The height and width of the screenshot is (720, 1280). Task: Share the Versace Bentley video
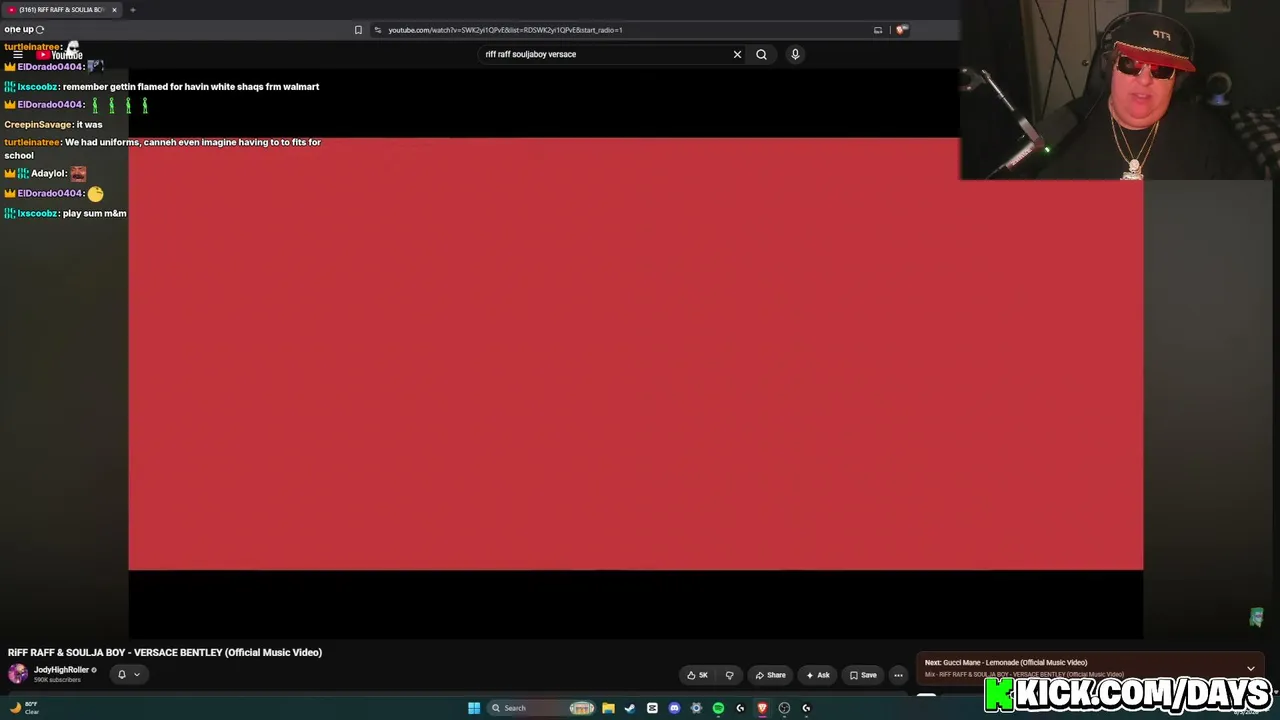(x=770, y=675)
